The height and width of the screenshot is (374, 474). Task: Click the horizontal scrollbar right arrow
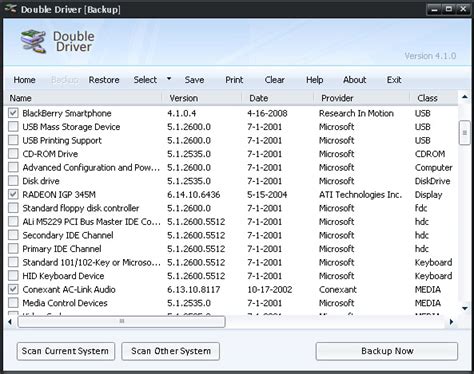[x=451, y=322]
